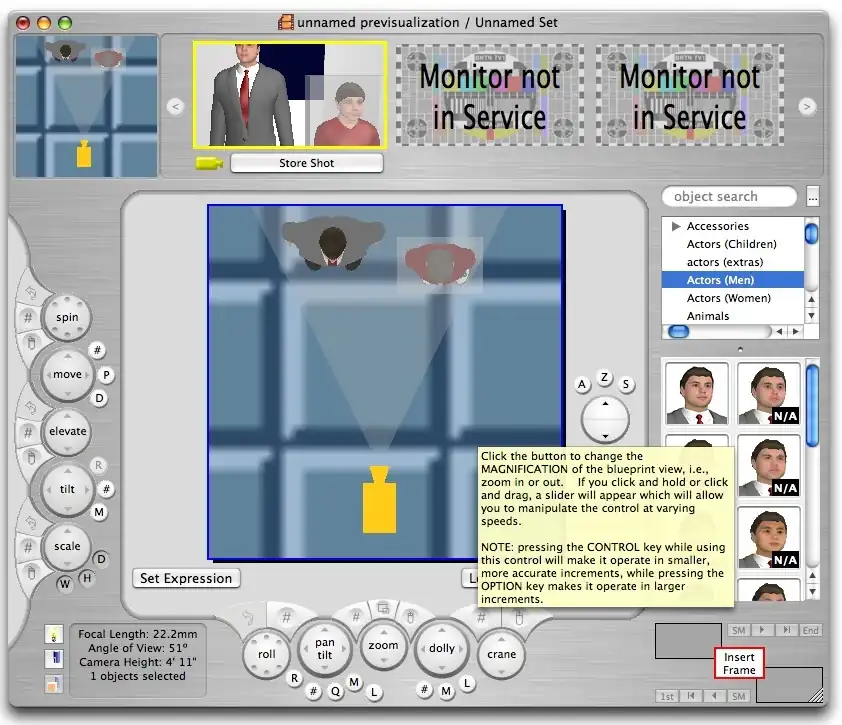Screen dimensions: 842x725
Task: Click the Set Expression button
Action: click(186, 578)
